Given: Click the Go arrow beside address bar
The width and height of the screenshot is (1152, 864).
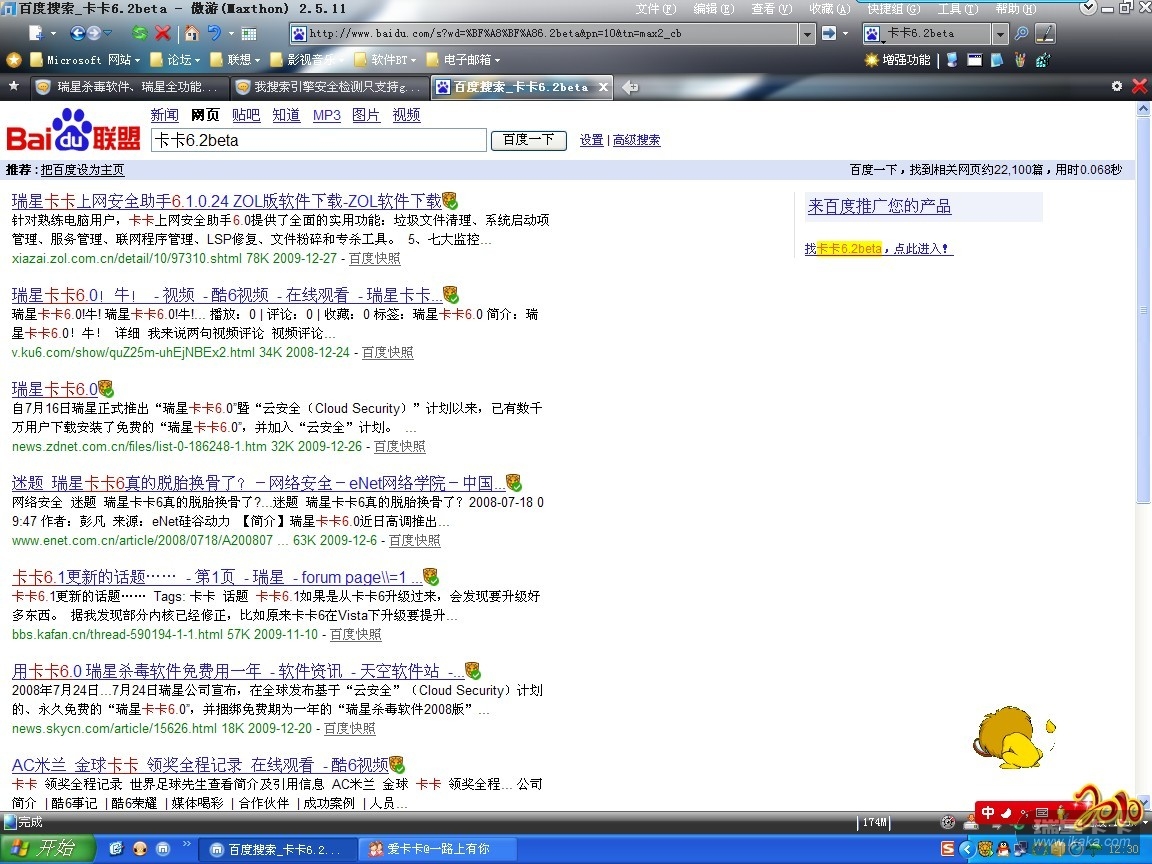Looking at the screenshot, I should pyautogui.click(x=829, y=33).
